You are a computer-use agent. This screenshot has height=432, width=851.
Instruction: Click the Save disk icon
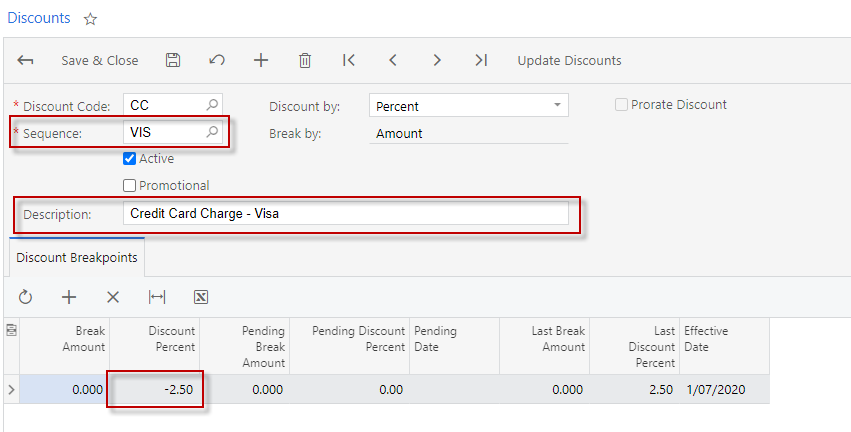pos(173,61)
